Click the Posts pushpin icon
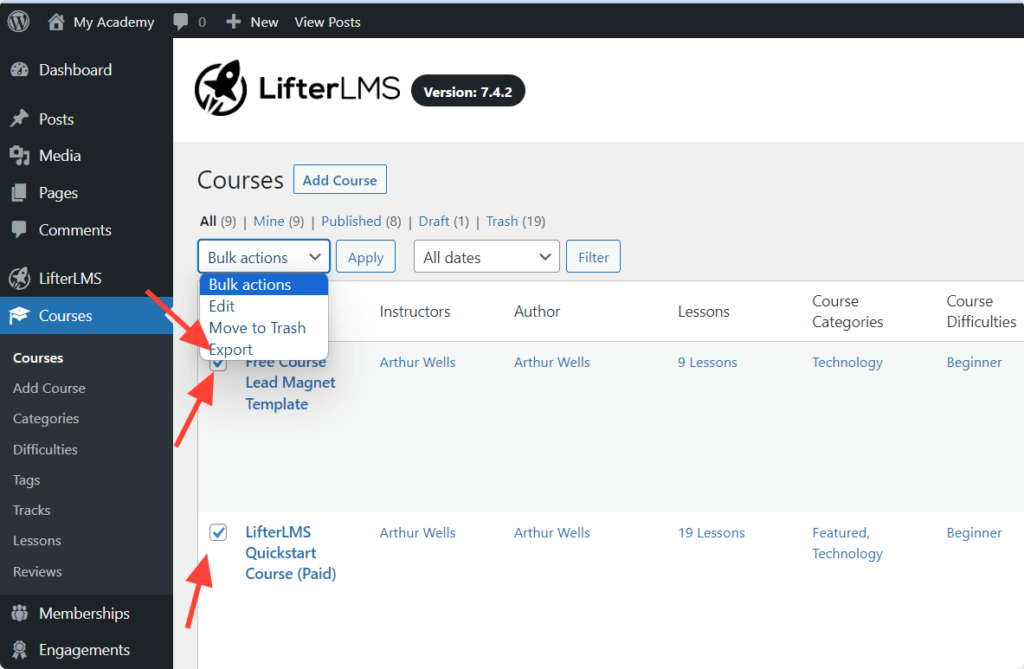Viewport: 1024px width, 669px height. pos(22,118)
